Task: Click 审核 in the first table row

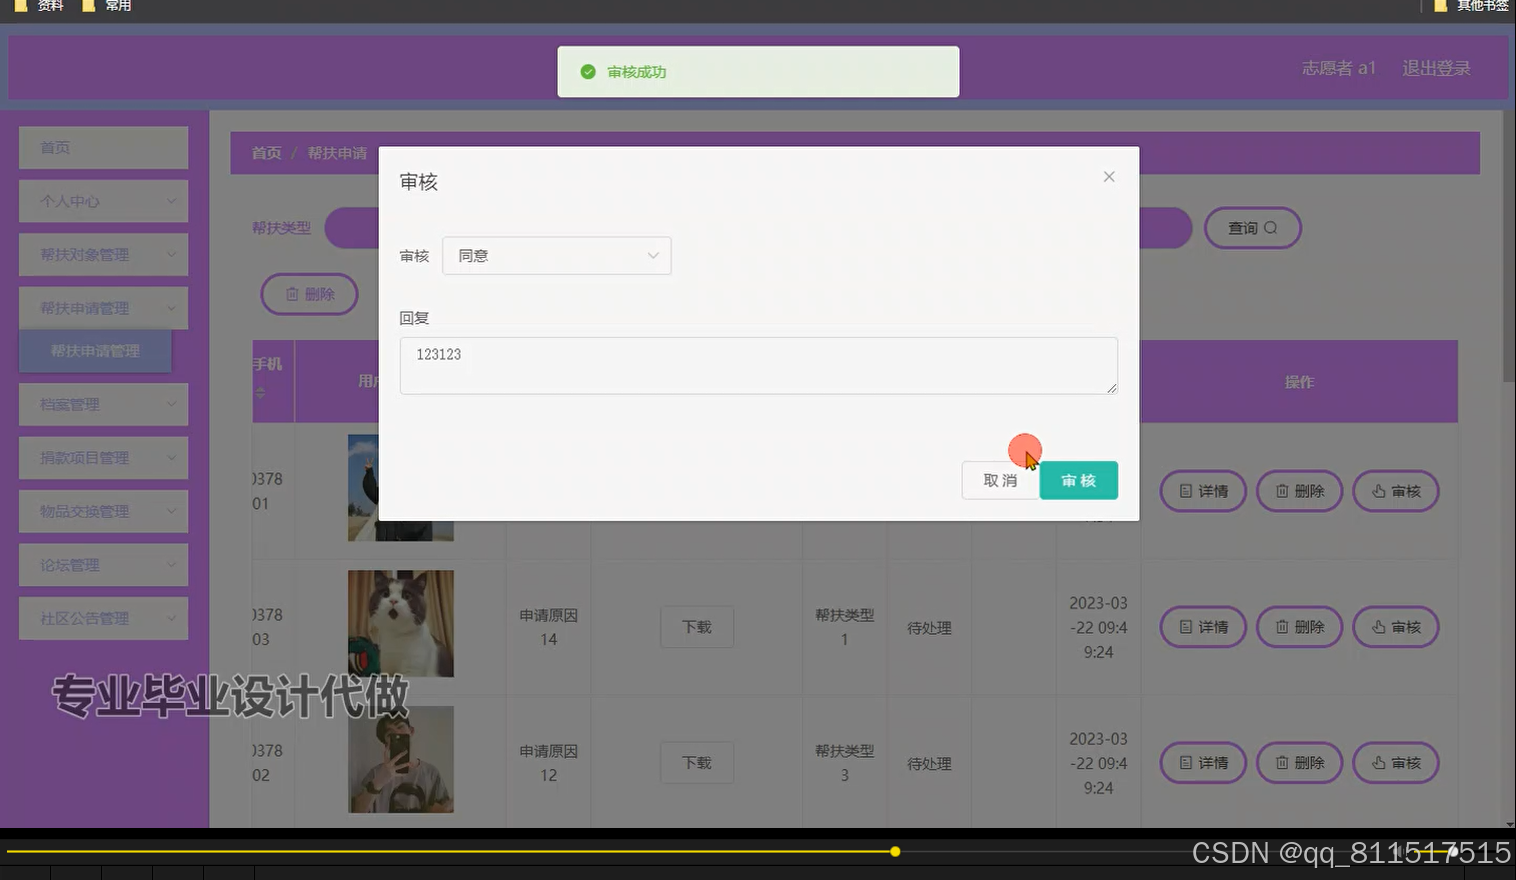Action: pos(1396,491)
